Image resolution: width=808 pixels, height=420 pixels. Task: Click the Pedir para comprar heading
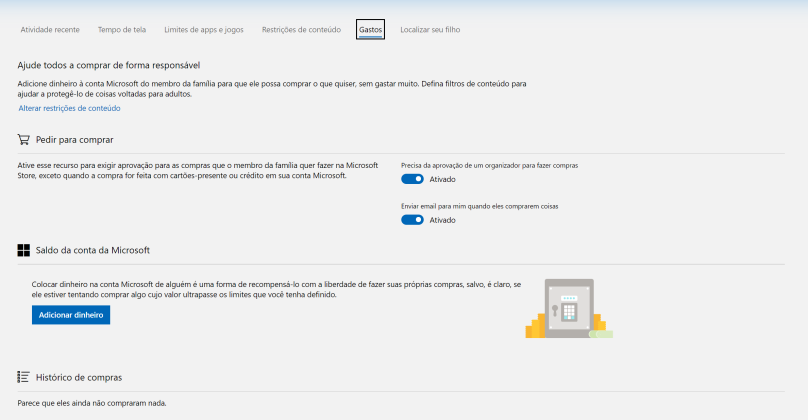75,140
